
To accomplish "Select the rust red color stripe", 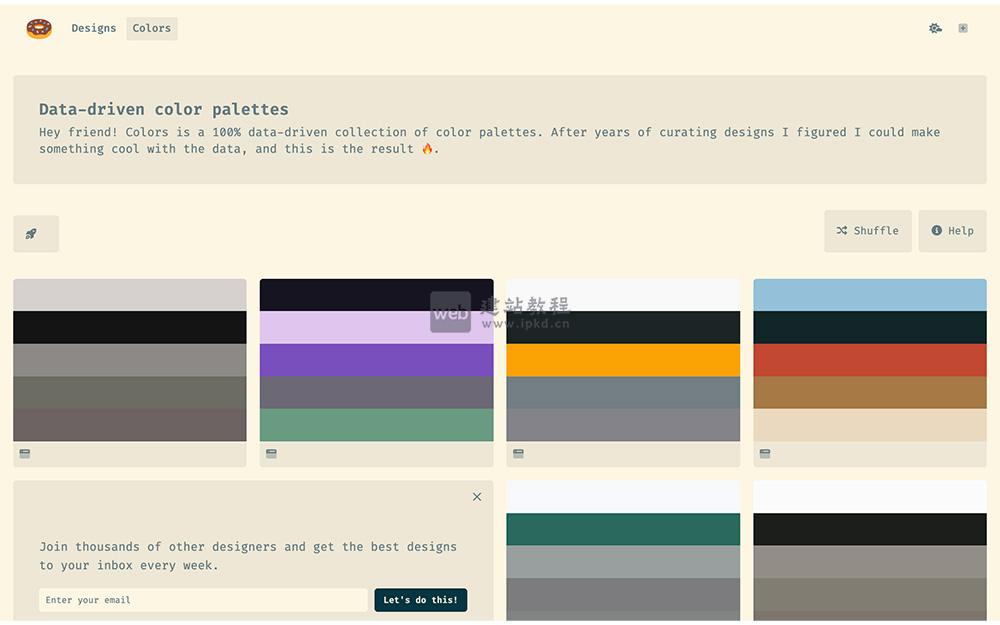I will [x=870, y=360].
